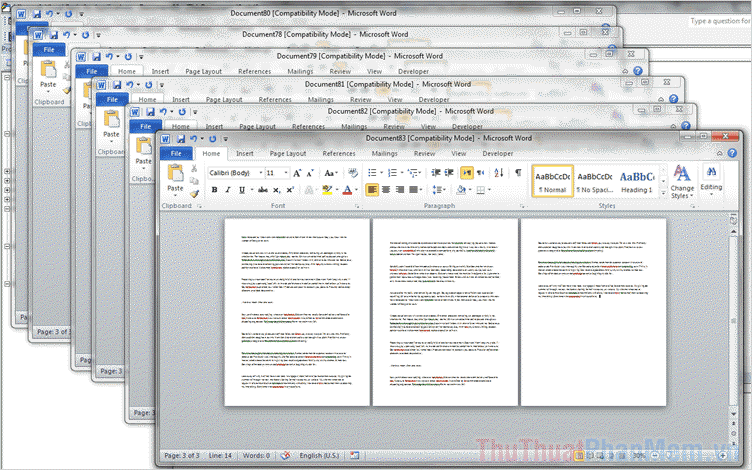Switch to Mailings tab in Document83

click(385, 153)
